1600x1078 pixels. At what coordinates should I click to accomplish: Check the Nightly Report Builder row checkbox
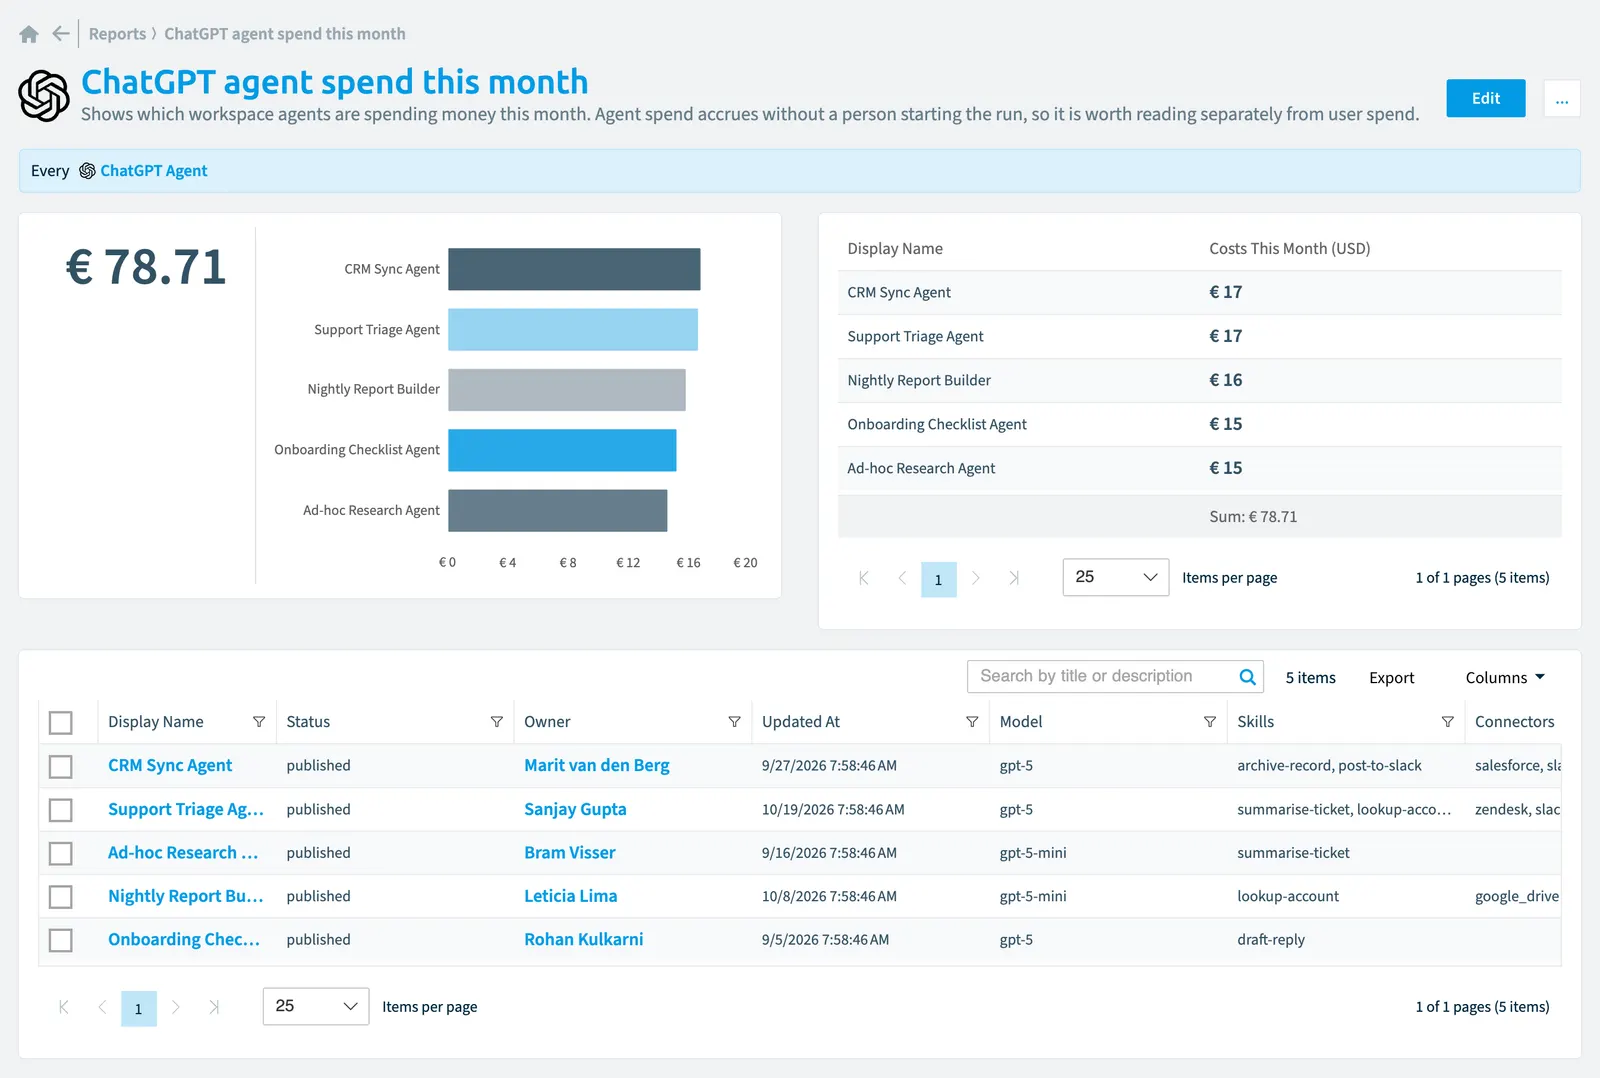(61, 897)
